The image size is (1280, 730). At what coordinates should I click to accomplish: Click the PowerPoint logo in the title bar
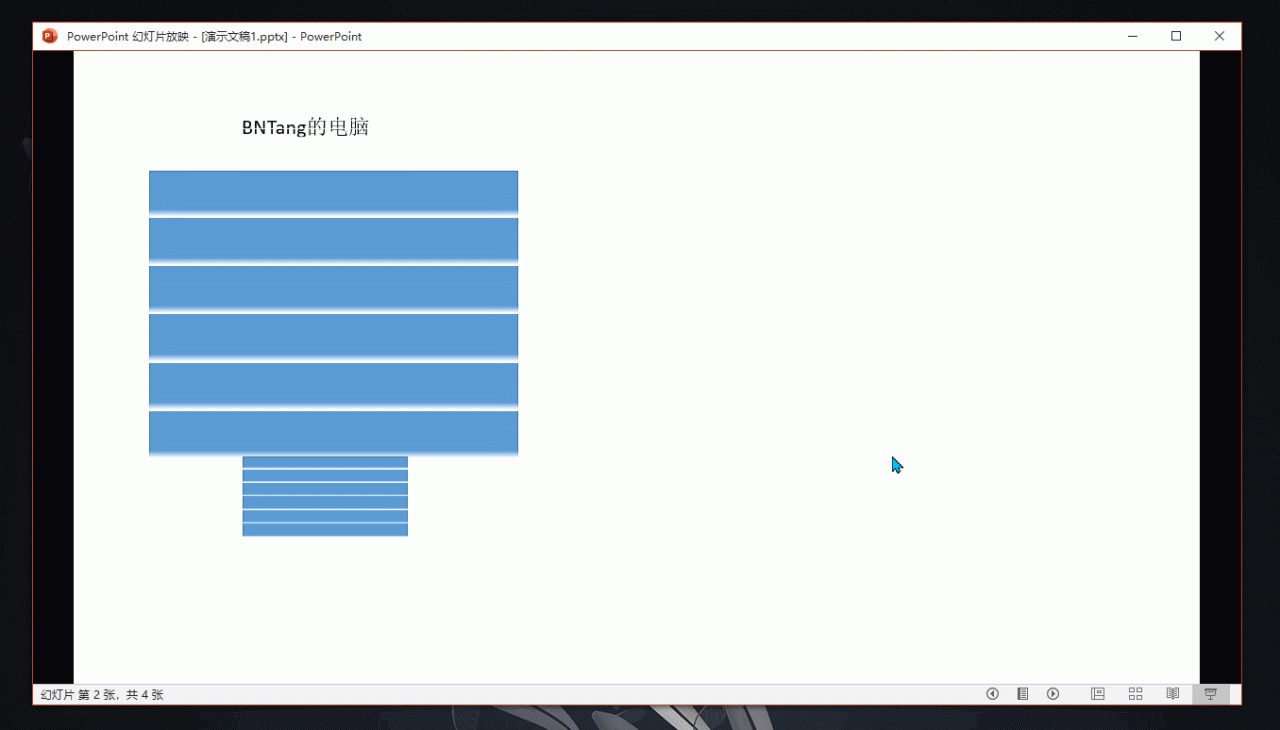tap(49, 36)
